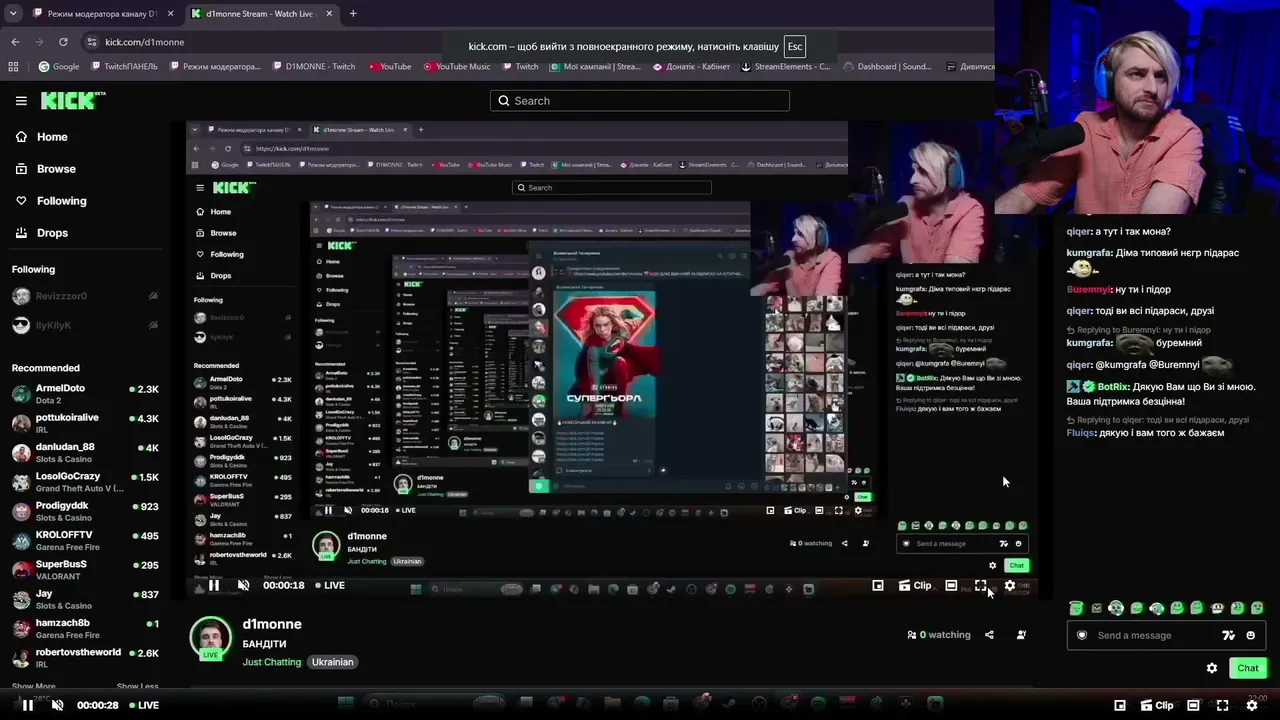Open the apps grid in the main bookmarks bar

tap(13, 67)
